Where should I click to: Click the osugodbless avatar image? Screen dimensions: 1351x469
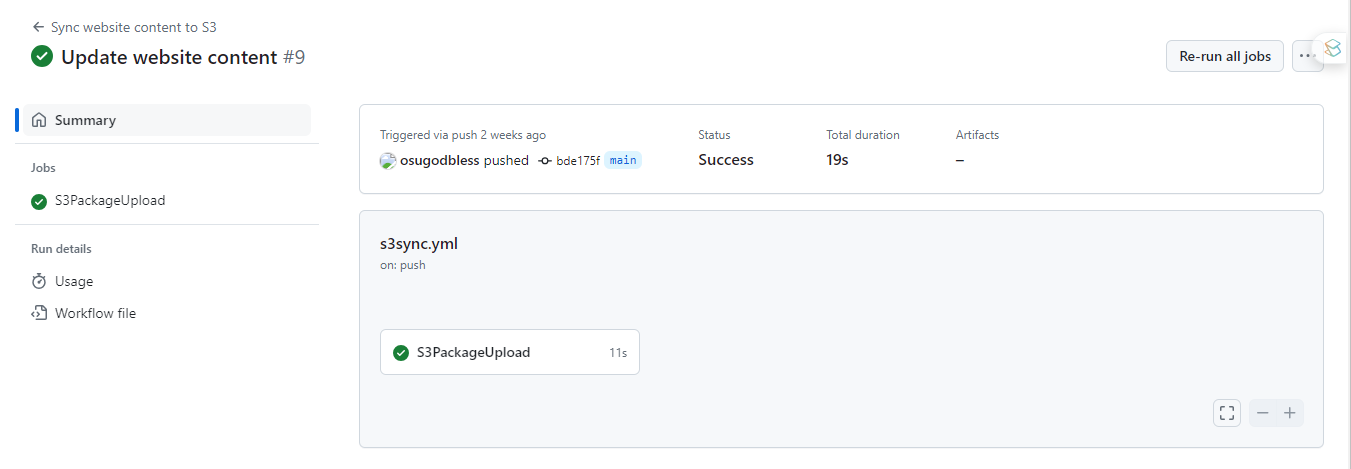pyautogui.click(x=388, y=160)
